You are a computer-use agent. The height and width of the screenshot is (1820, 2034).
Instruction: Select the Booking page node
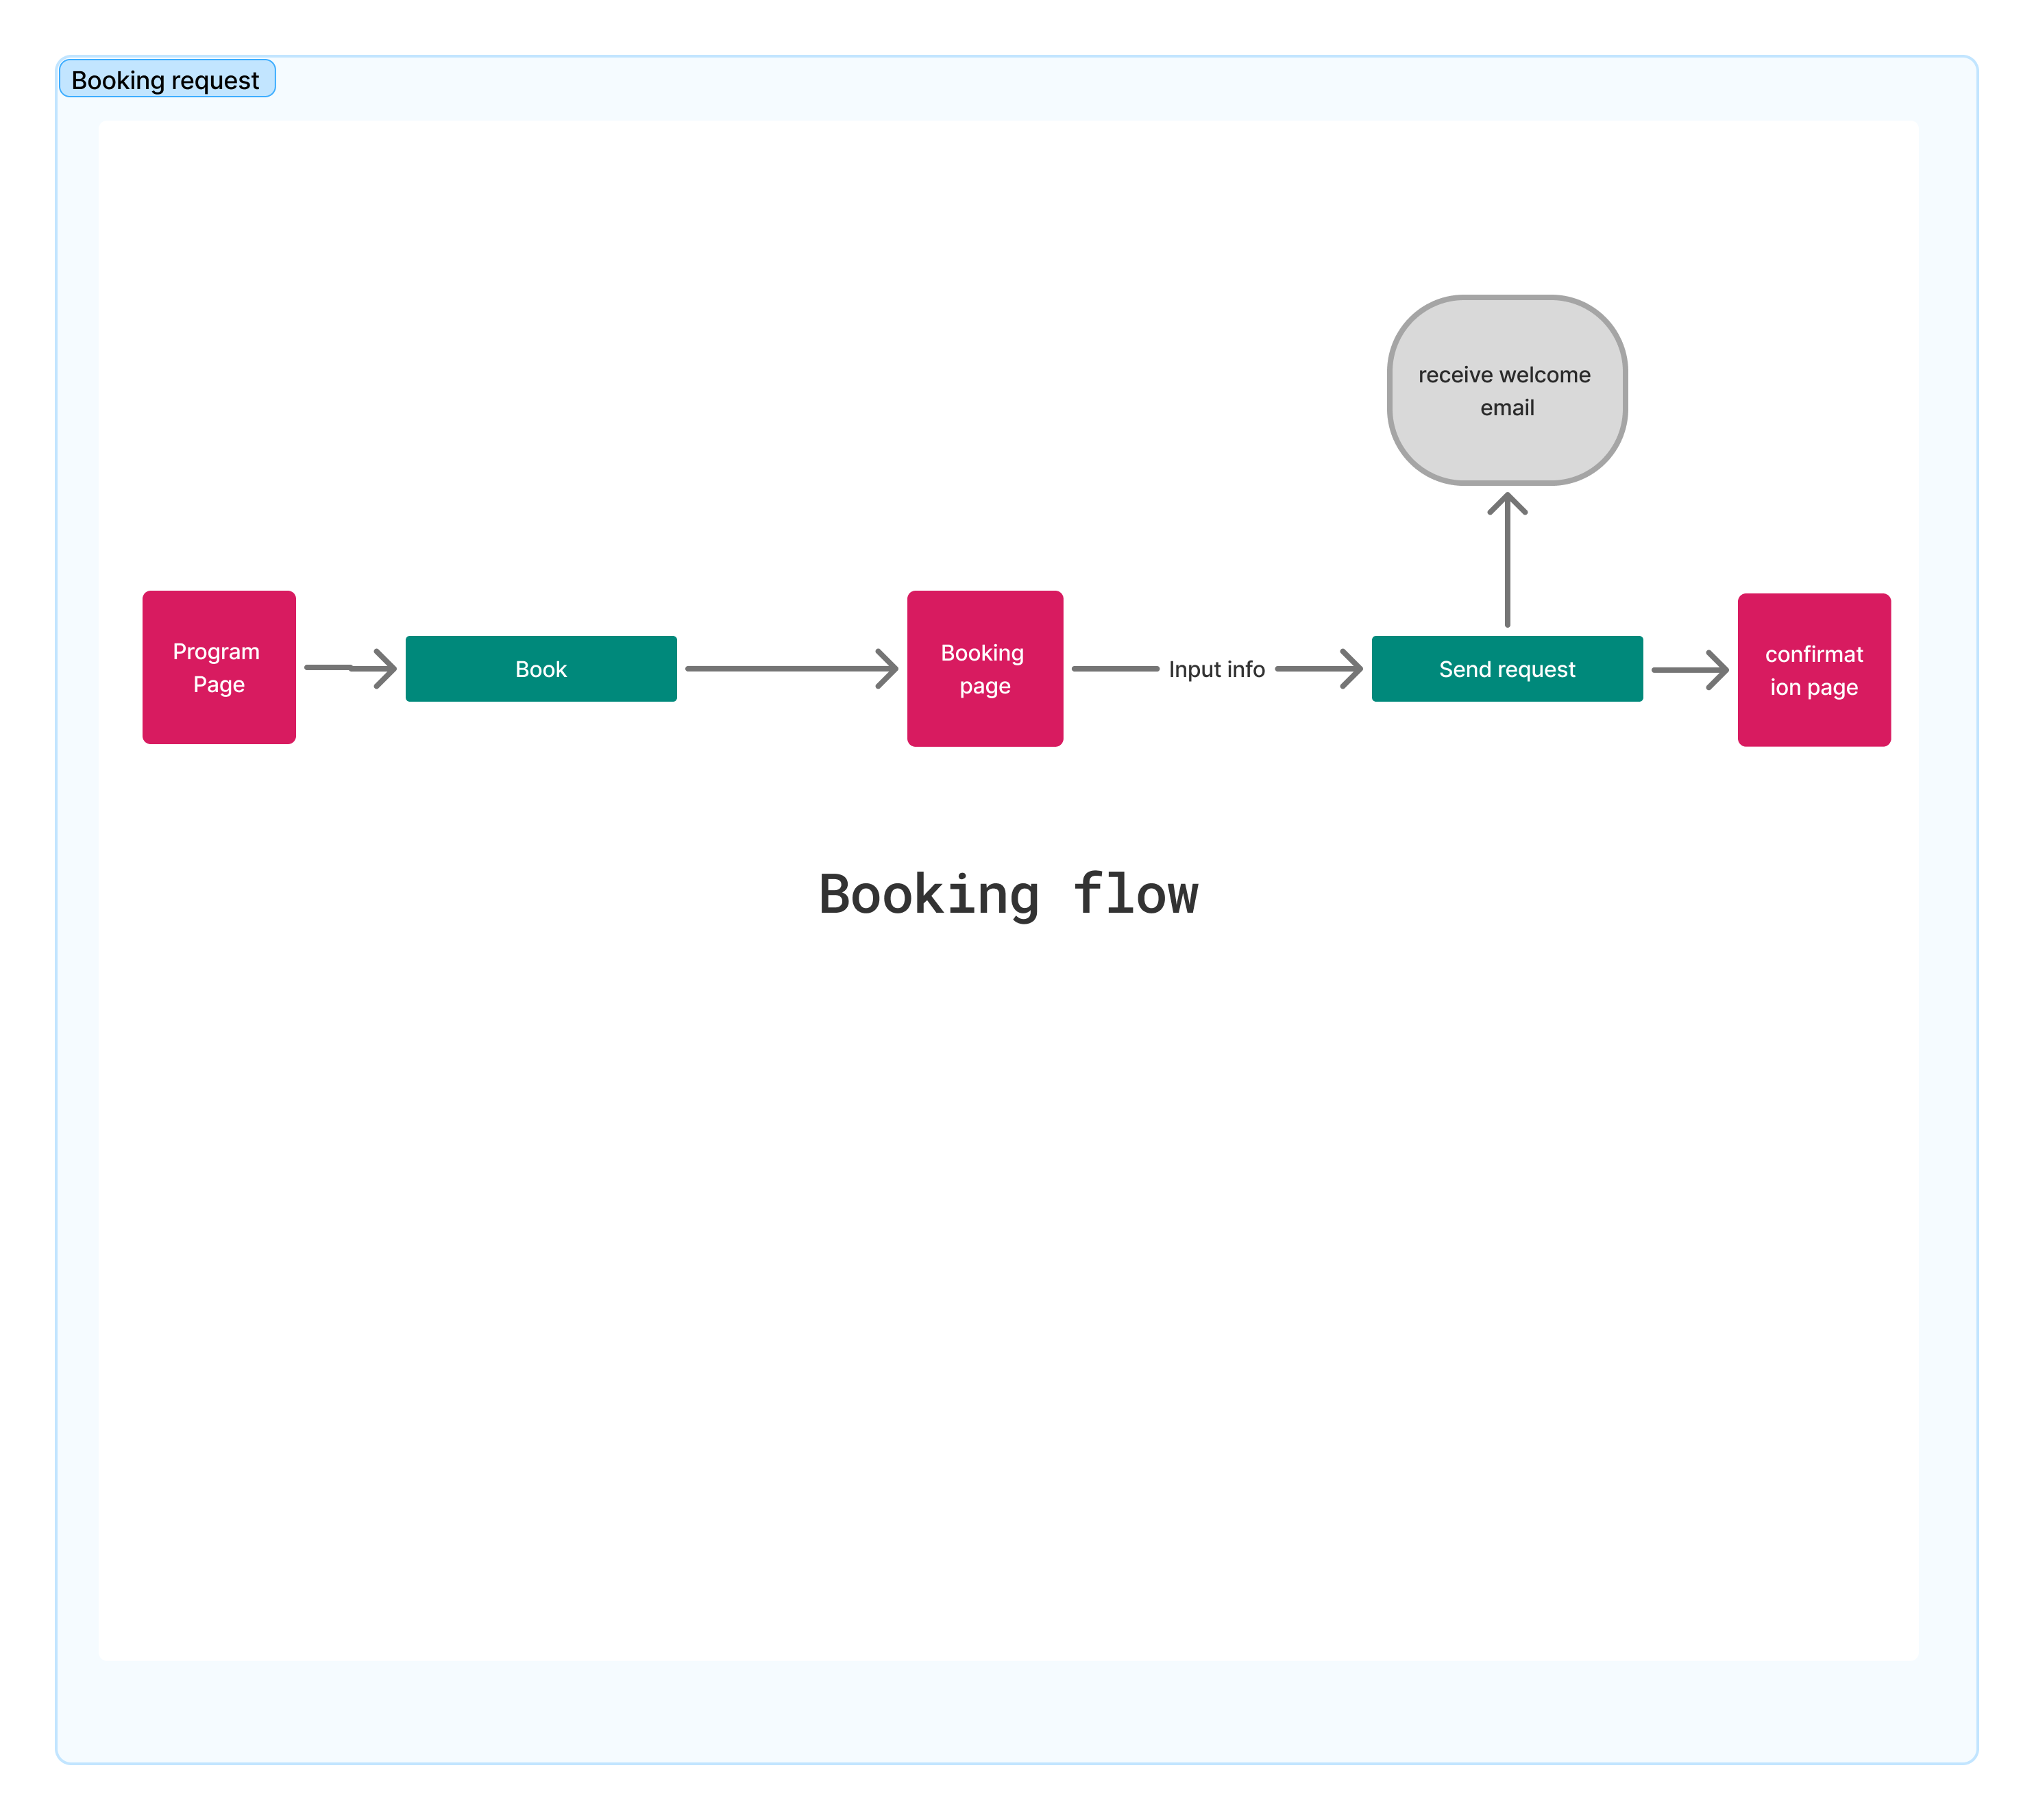coord(985,668)
